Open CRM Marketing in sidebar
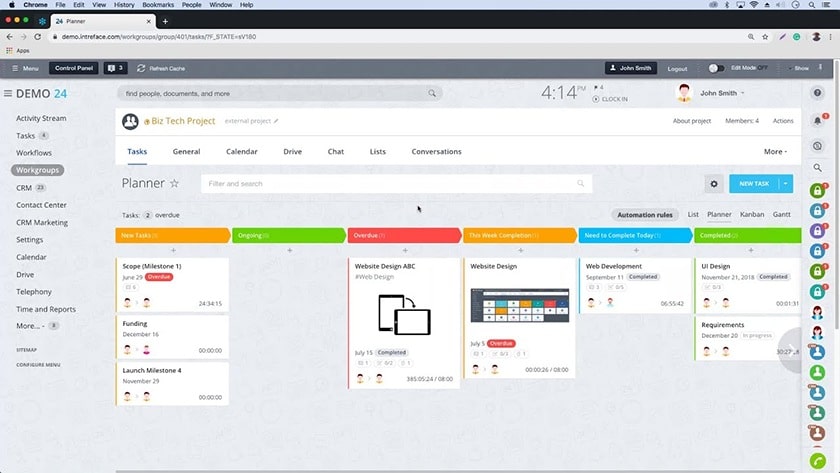The height and width of the screenshot is (473, 840). tap(42, 222)
